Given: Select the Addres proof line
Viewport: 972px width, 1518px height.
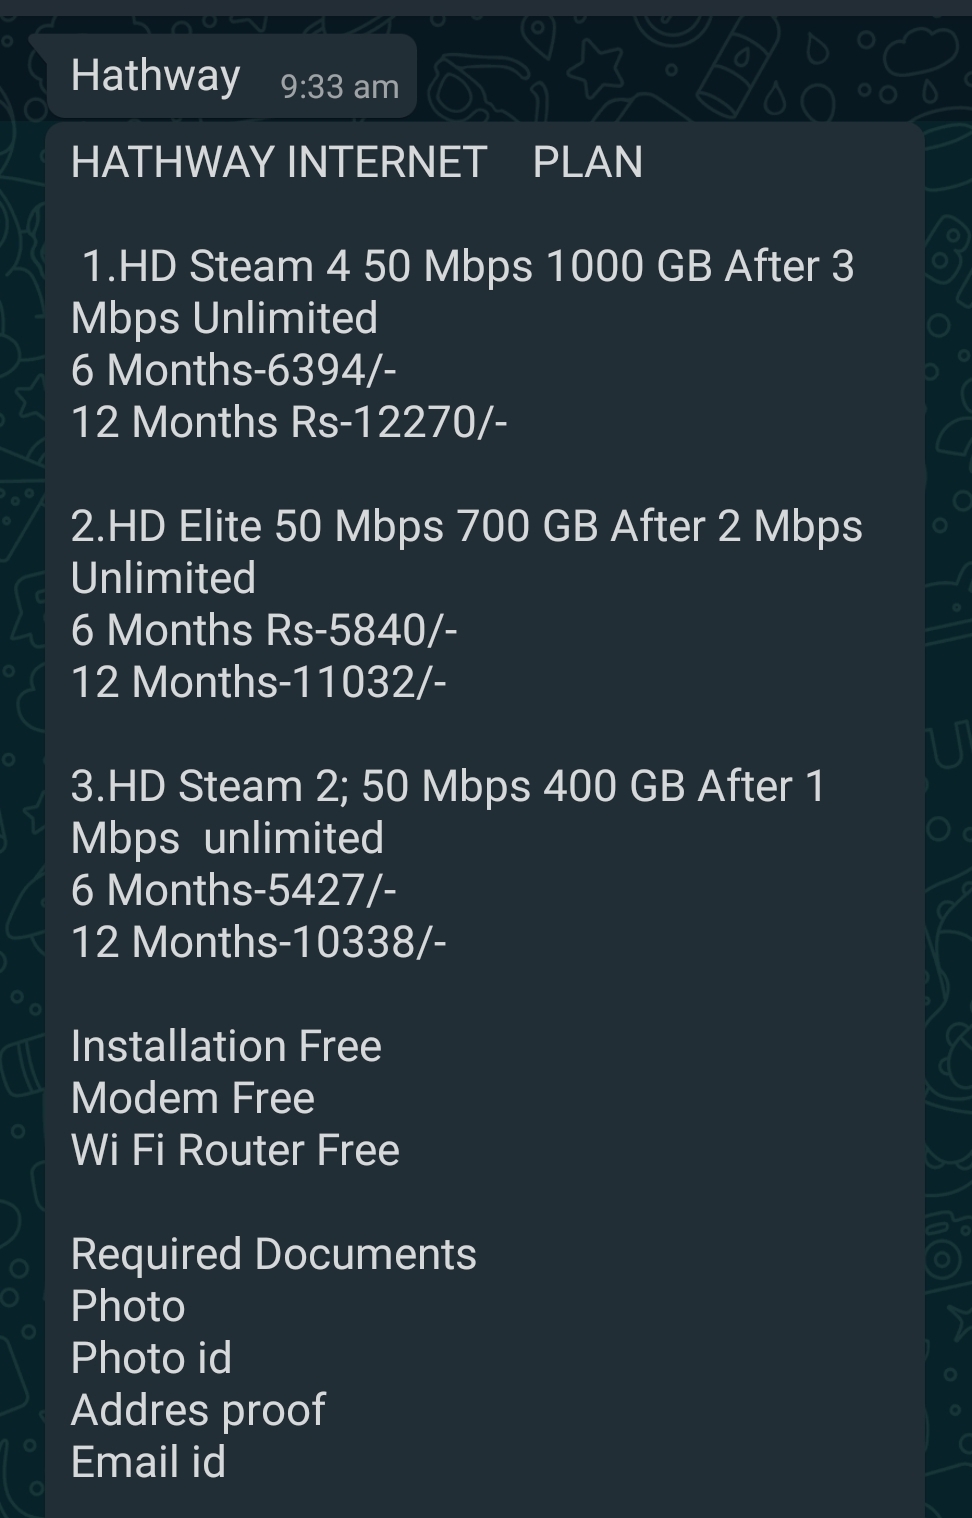Looking at the screenshot, I should (198, 1411).
